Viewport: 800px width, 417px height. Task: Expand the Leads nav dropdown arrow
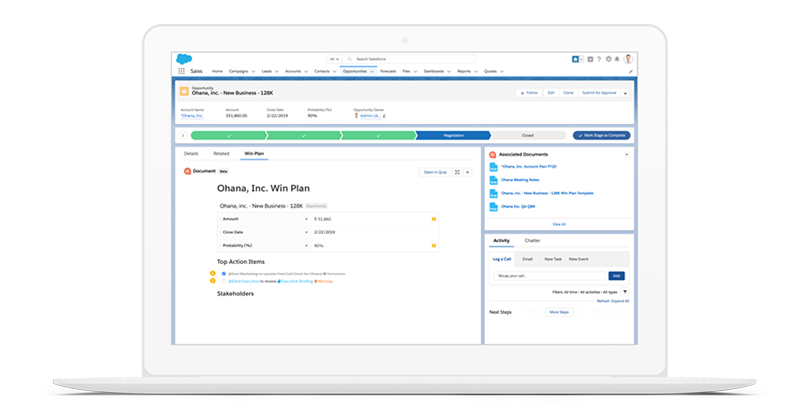click(277, 72)
